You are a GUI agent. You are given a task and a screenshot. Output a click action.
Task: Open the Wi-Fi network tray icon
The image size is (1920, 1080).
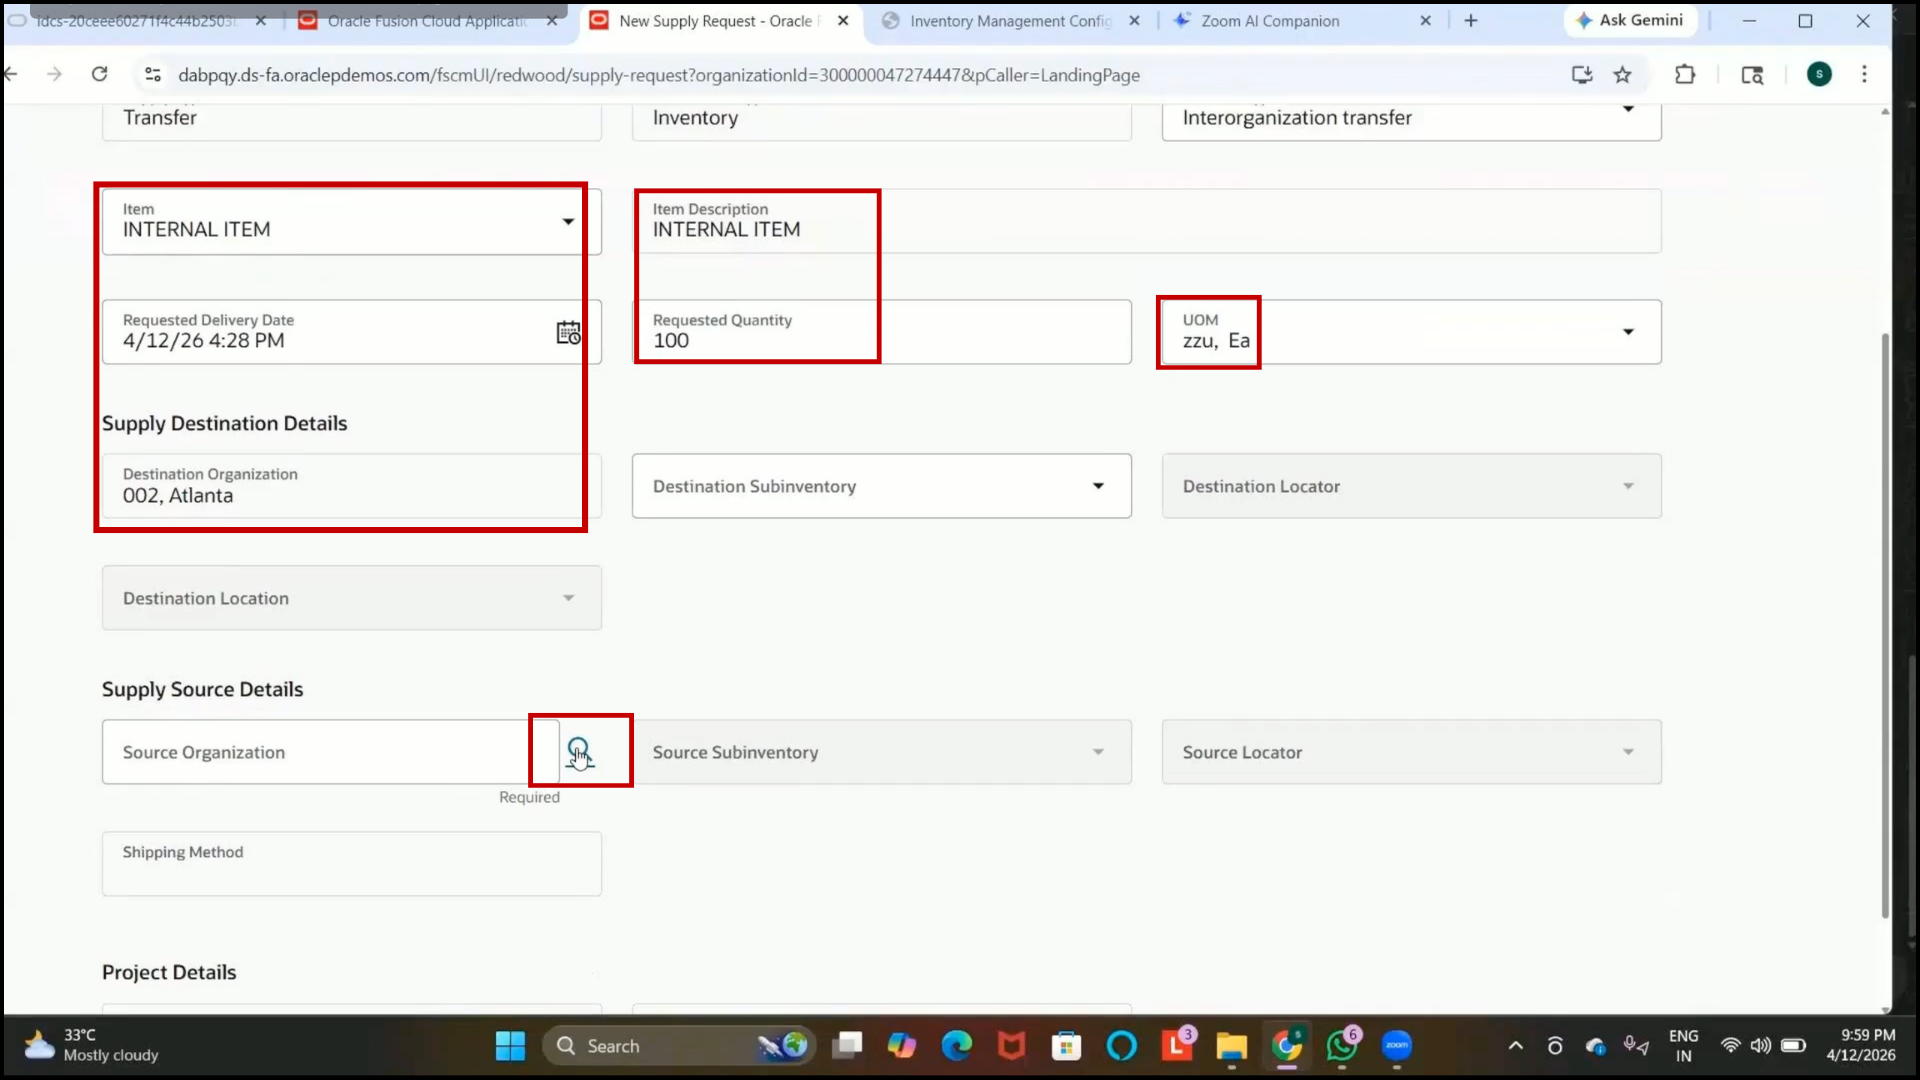tap(1730, 1046)
